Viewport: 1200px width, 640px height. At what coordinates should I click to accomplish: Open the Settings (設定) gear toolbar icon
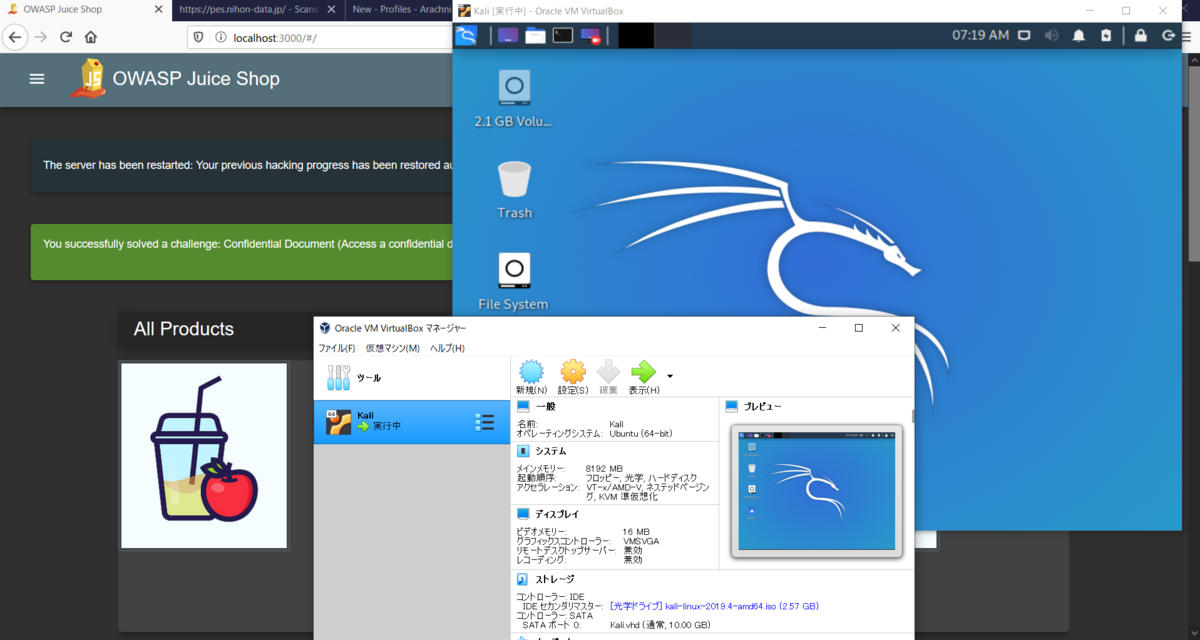[x=573, y=377]
